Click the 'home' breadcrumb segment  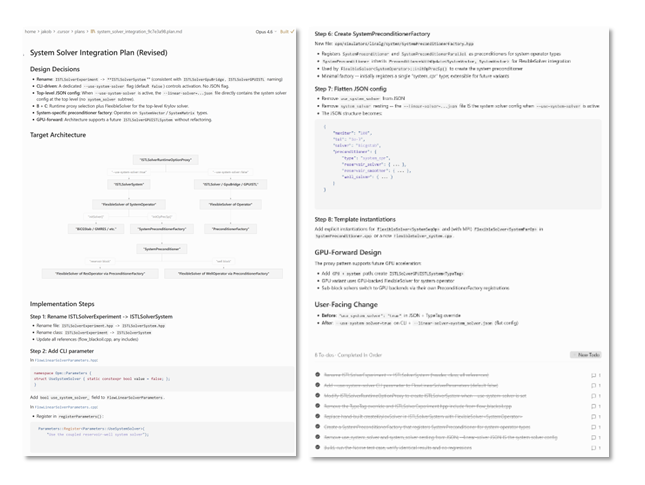(x=31, y=32)
